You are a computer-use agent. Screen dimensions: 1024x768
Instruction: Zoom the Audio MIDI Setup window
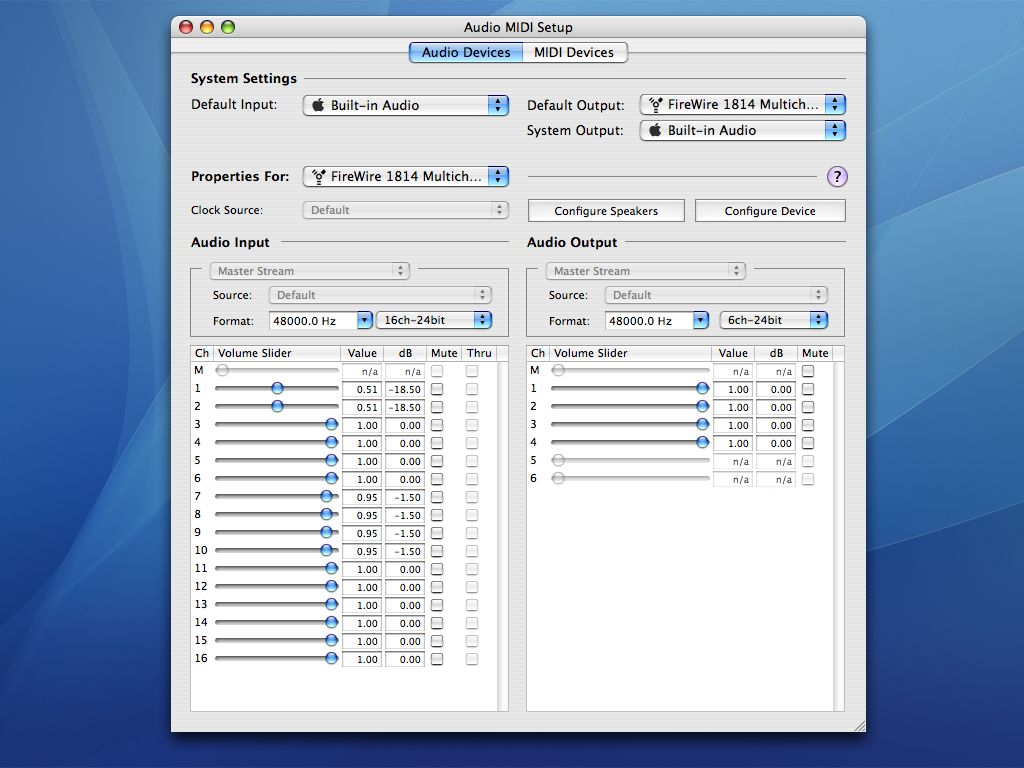coord(228,27)
